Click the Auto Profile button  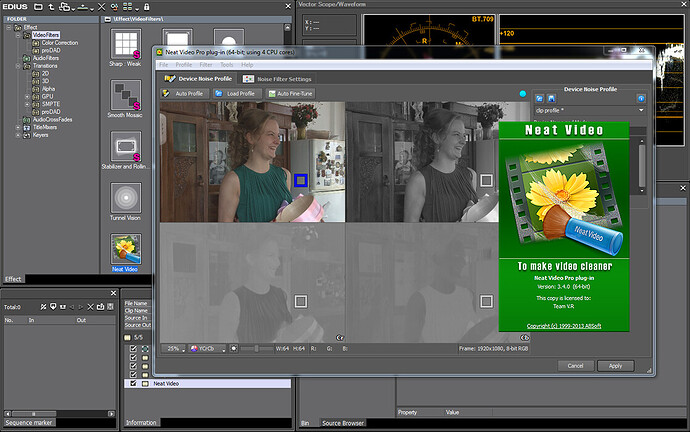click(183, 94)
